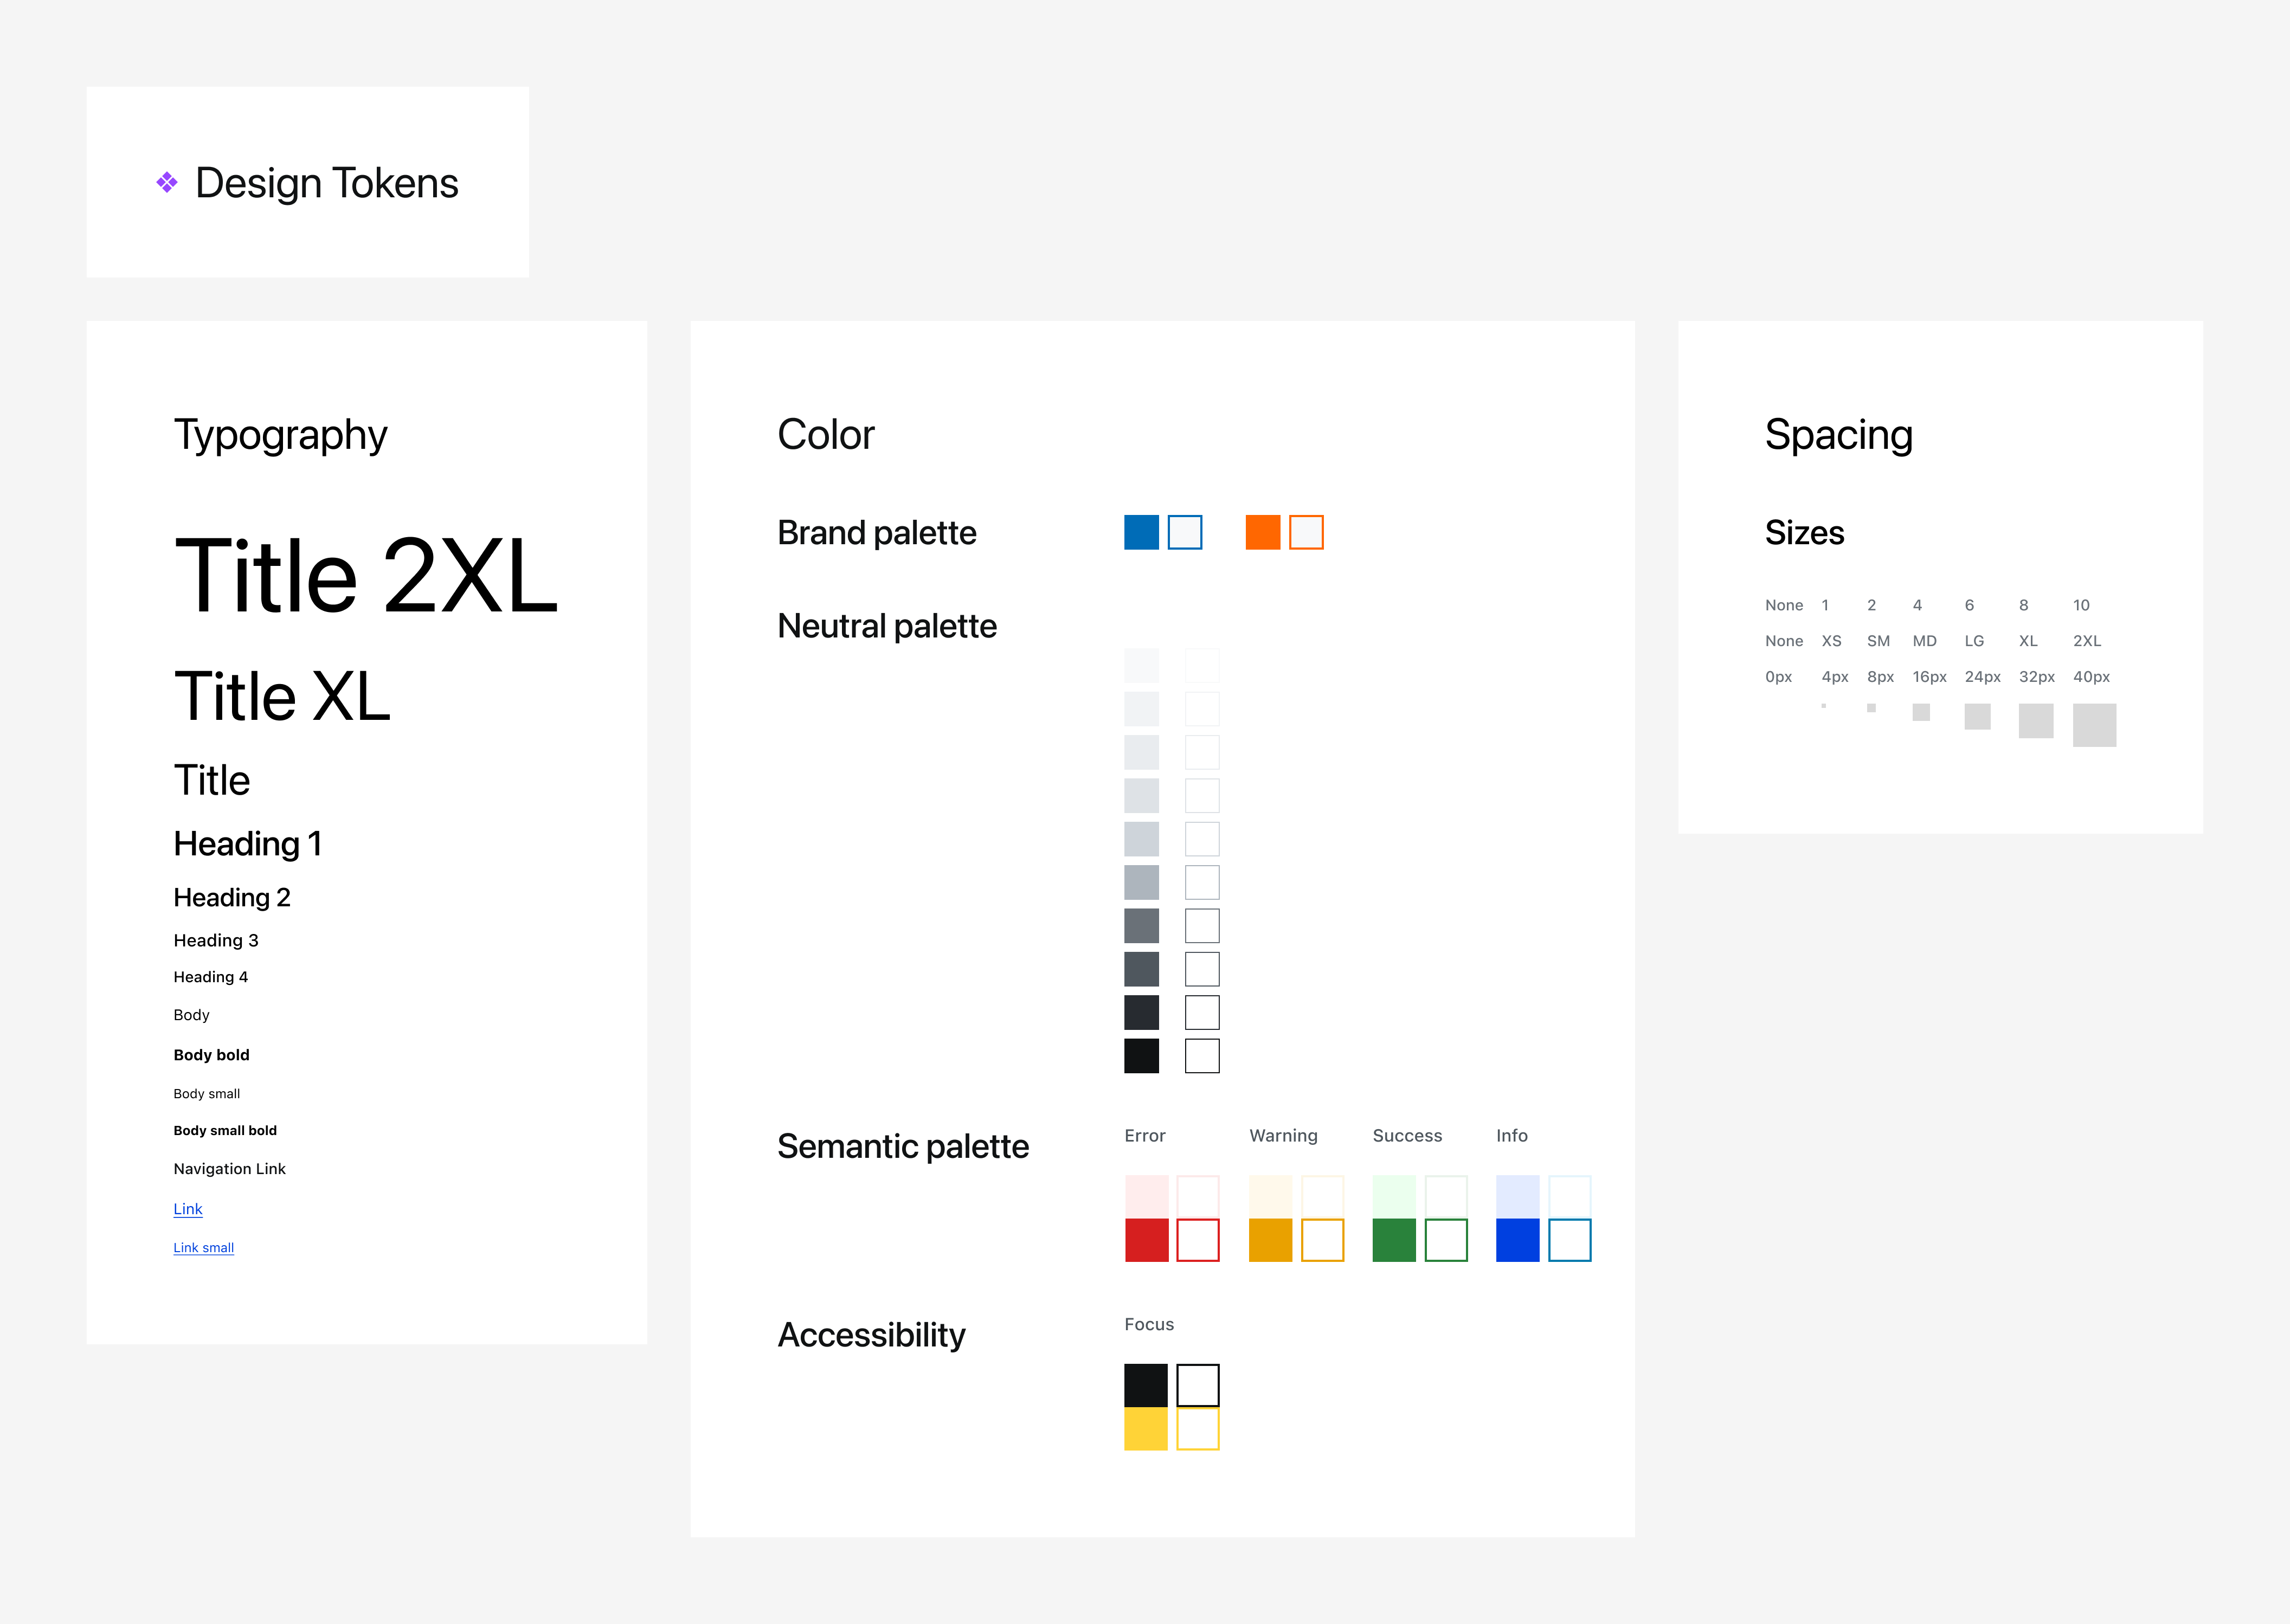Click the Navigation Link sample
2290x1624 pixels.
pos(230,1169)
